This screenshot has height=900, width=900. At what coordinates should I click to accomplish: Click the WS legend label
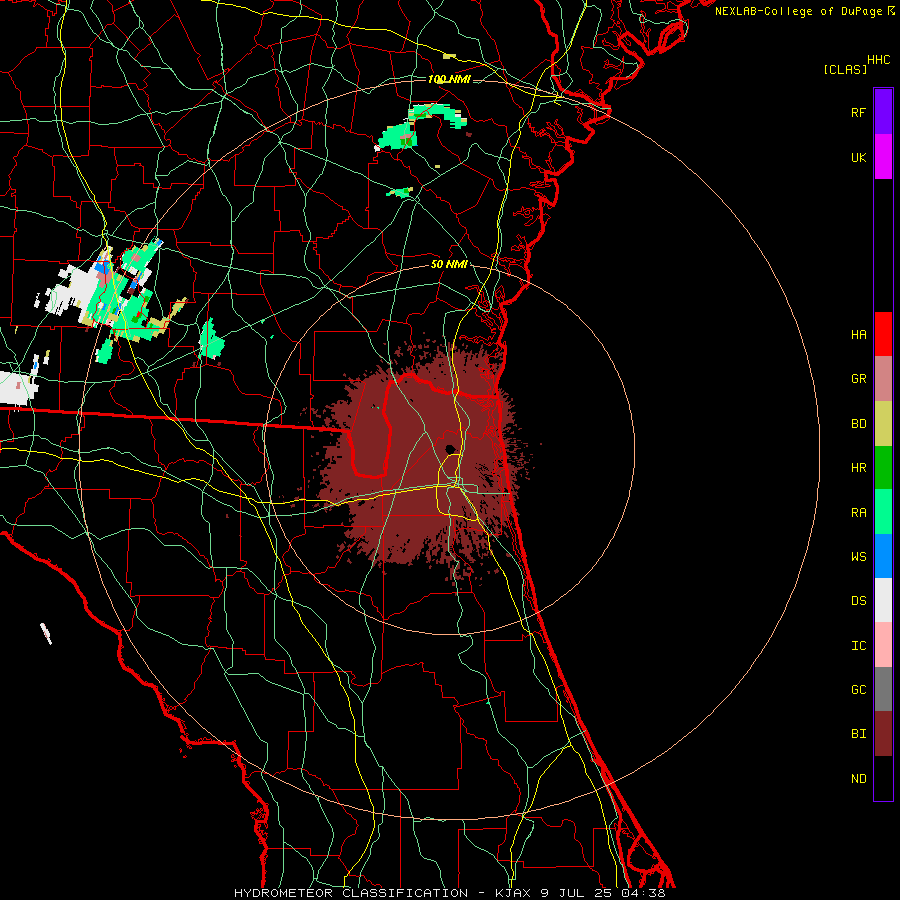click(858, 557)
